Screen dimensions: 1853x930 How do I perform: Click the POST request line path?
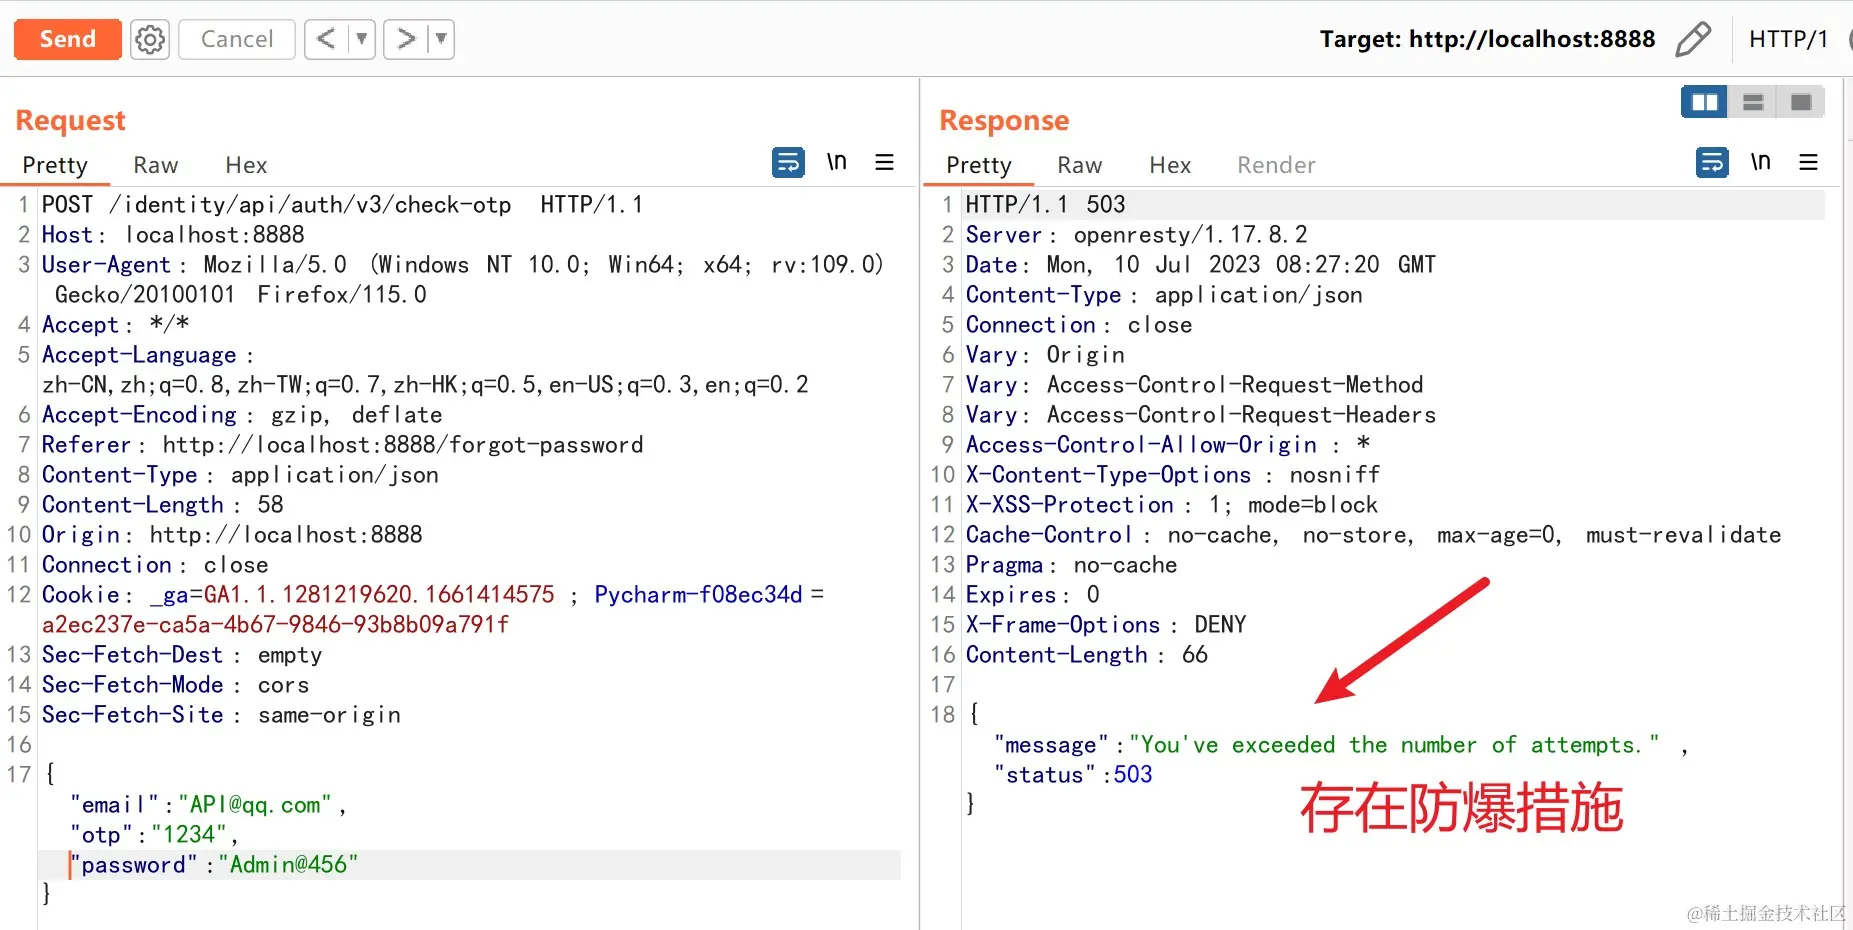point(310,205)
